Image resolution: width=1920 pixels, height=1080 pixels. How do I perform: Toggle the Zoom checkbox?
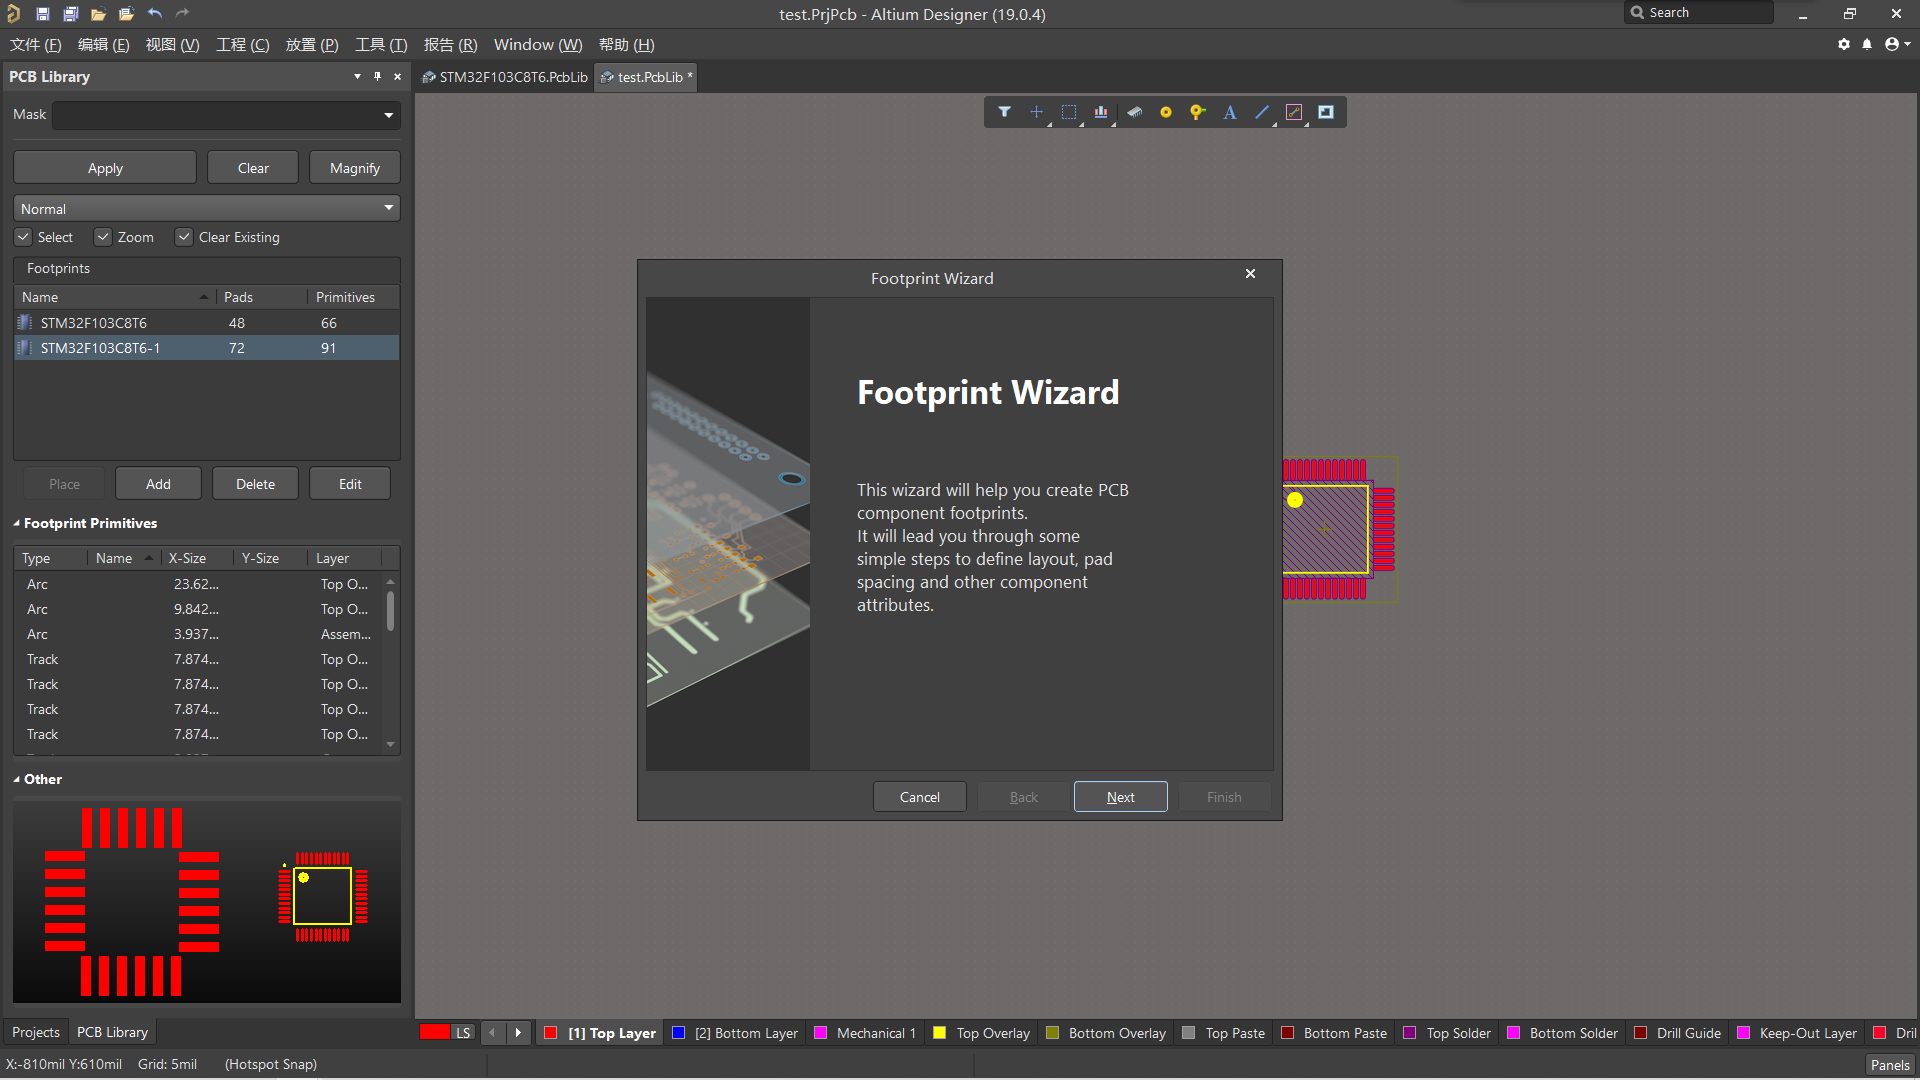tap(103, 237)
